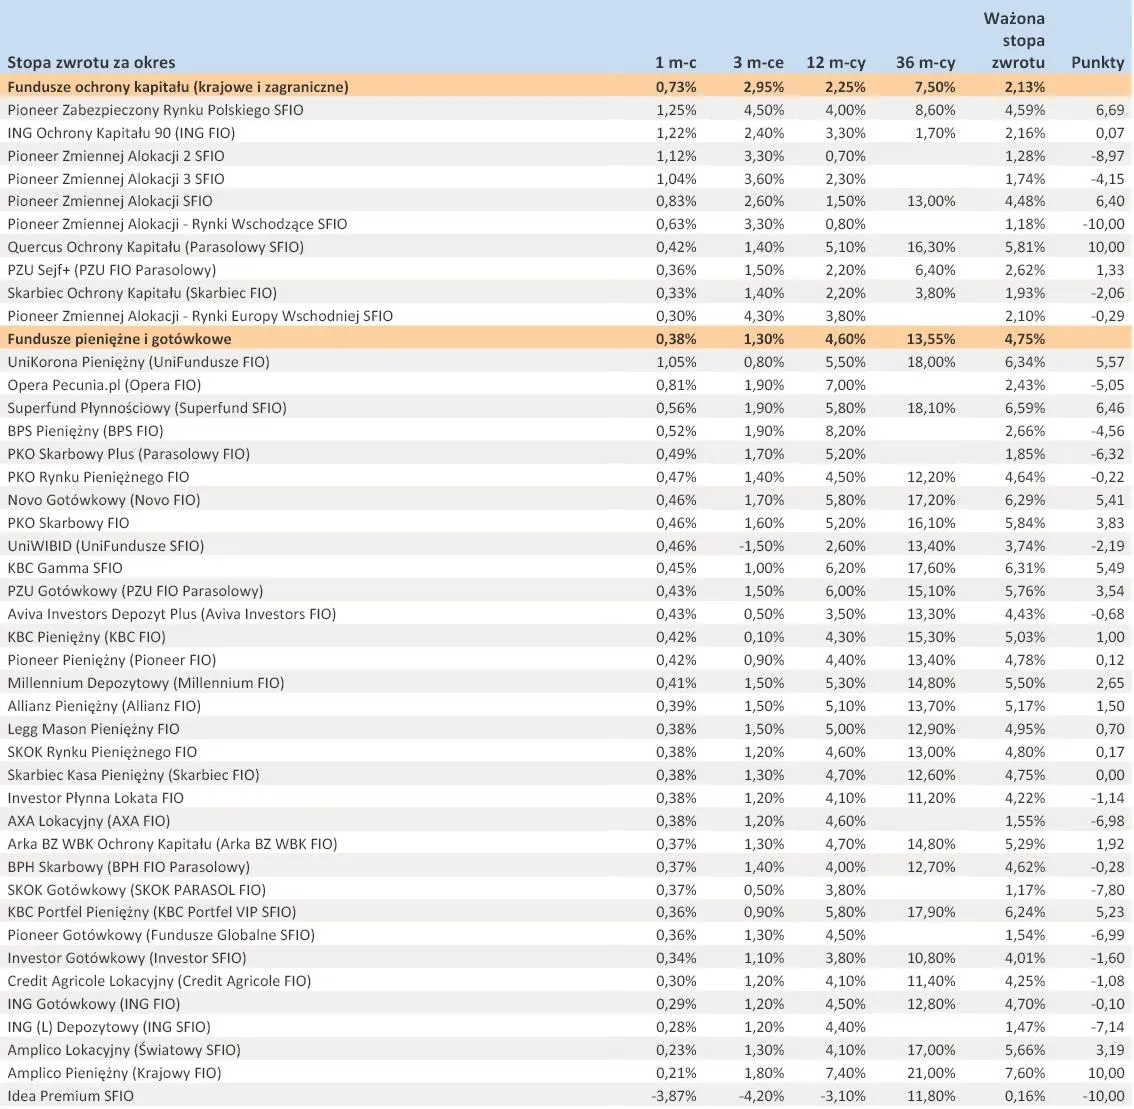Select the '1 m-c' column header
This screenshot has width=1134, height=1109.
[675, 62]
